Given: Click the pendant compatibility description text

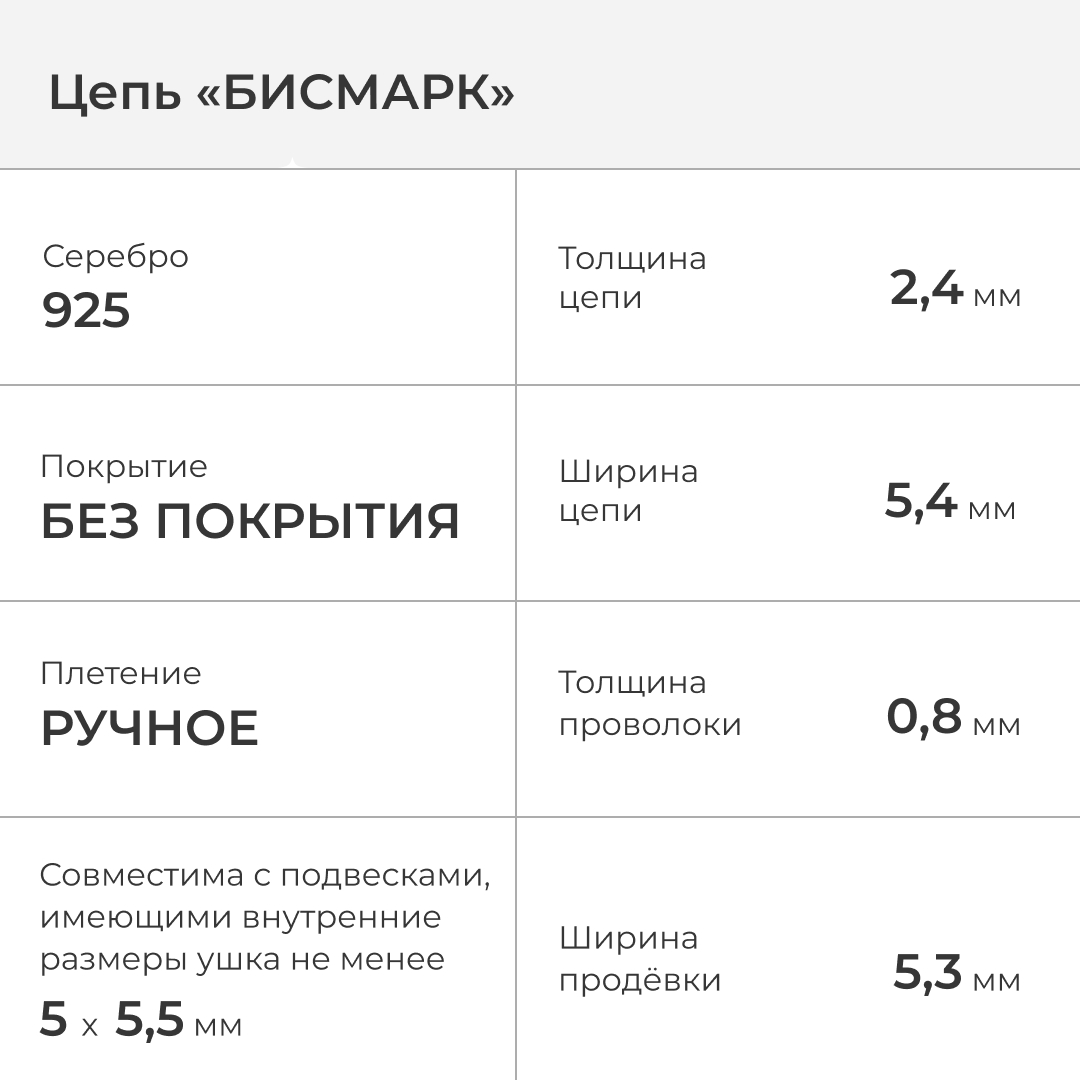Looking at the screenshot, I should point(265,917).
